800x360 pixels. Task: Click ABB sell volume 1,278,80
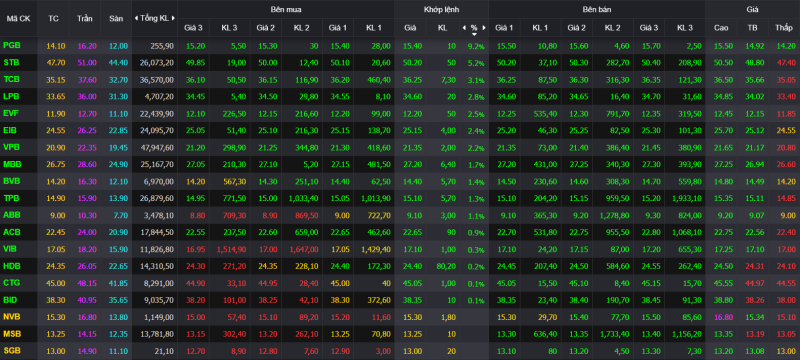[x=615, y=215]
